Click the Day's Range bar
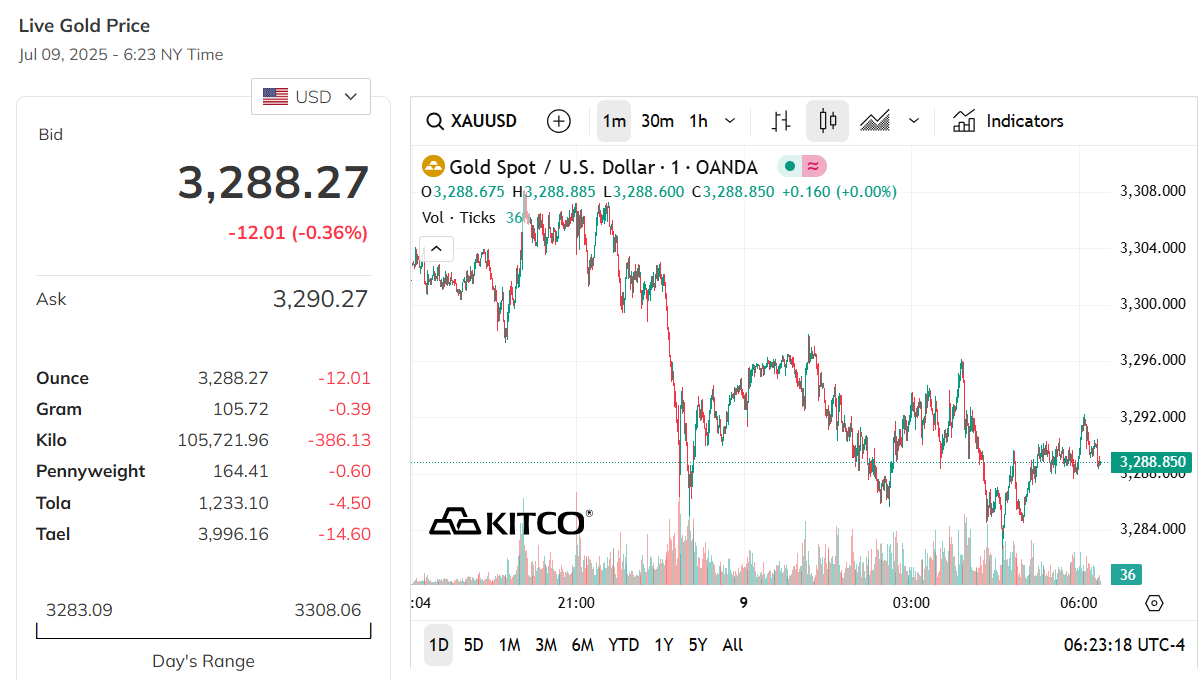This screenshot has width=1204, height=680. click(203, 632)
